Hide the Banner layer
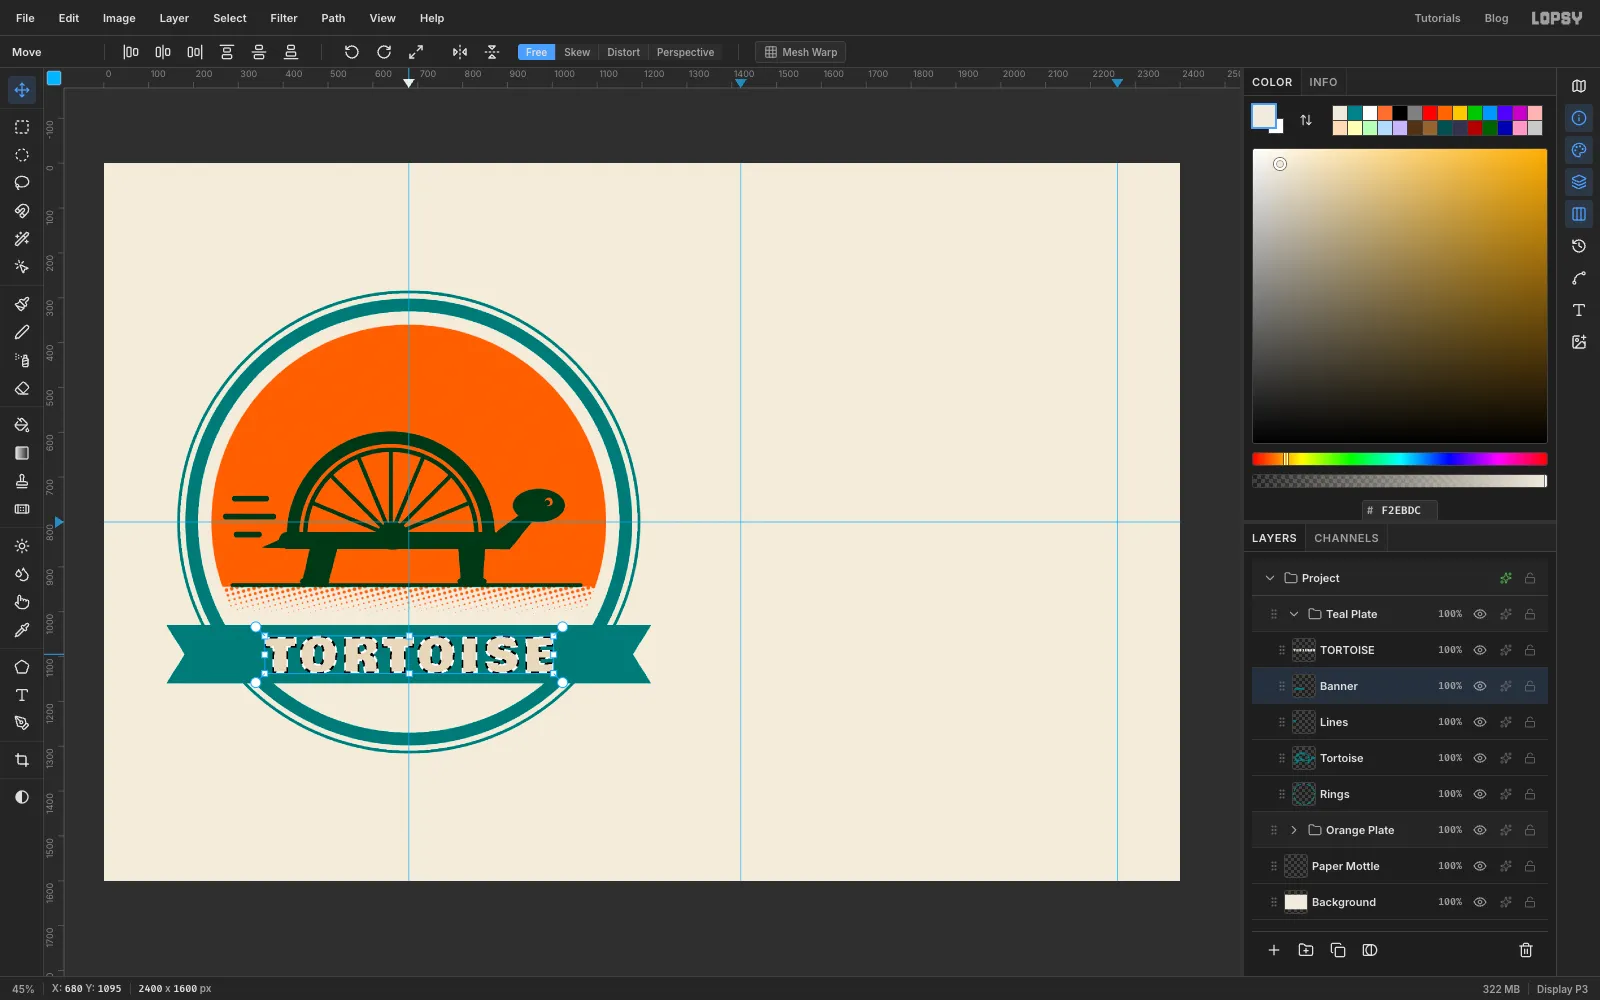Viewport: 1600px width, 1000px height. (1480, 686)
